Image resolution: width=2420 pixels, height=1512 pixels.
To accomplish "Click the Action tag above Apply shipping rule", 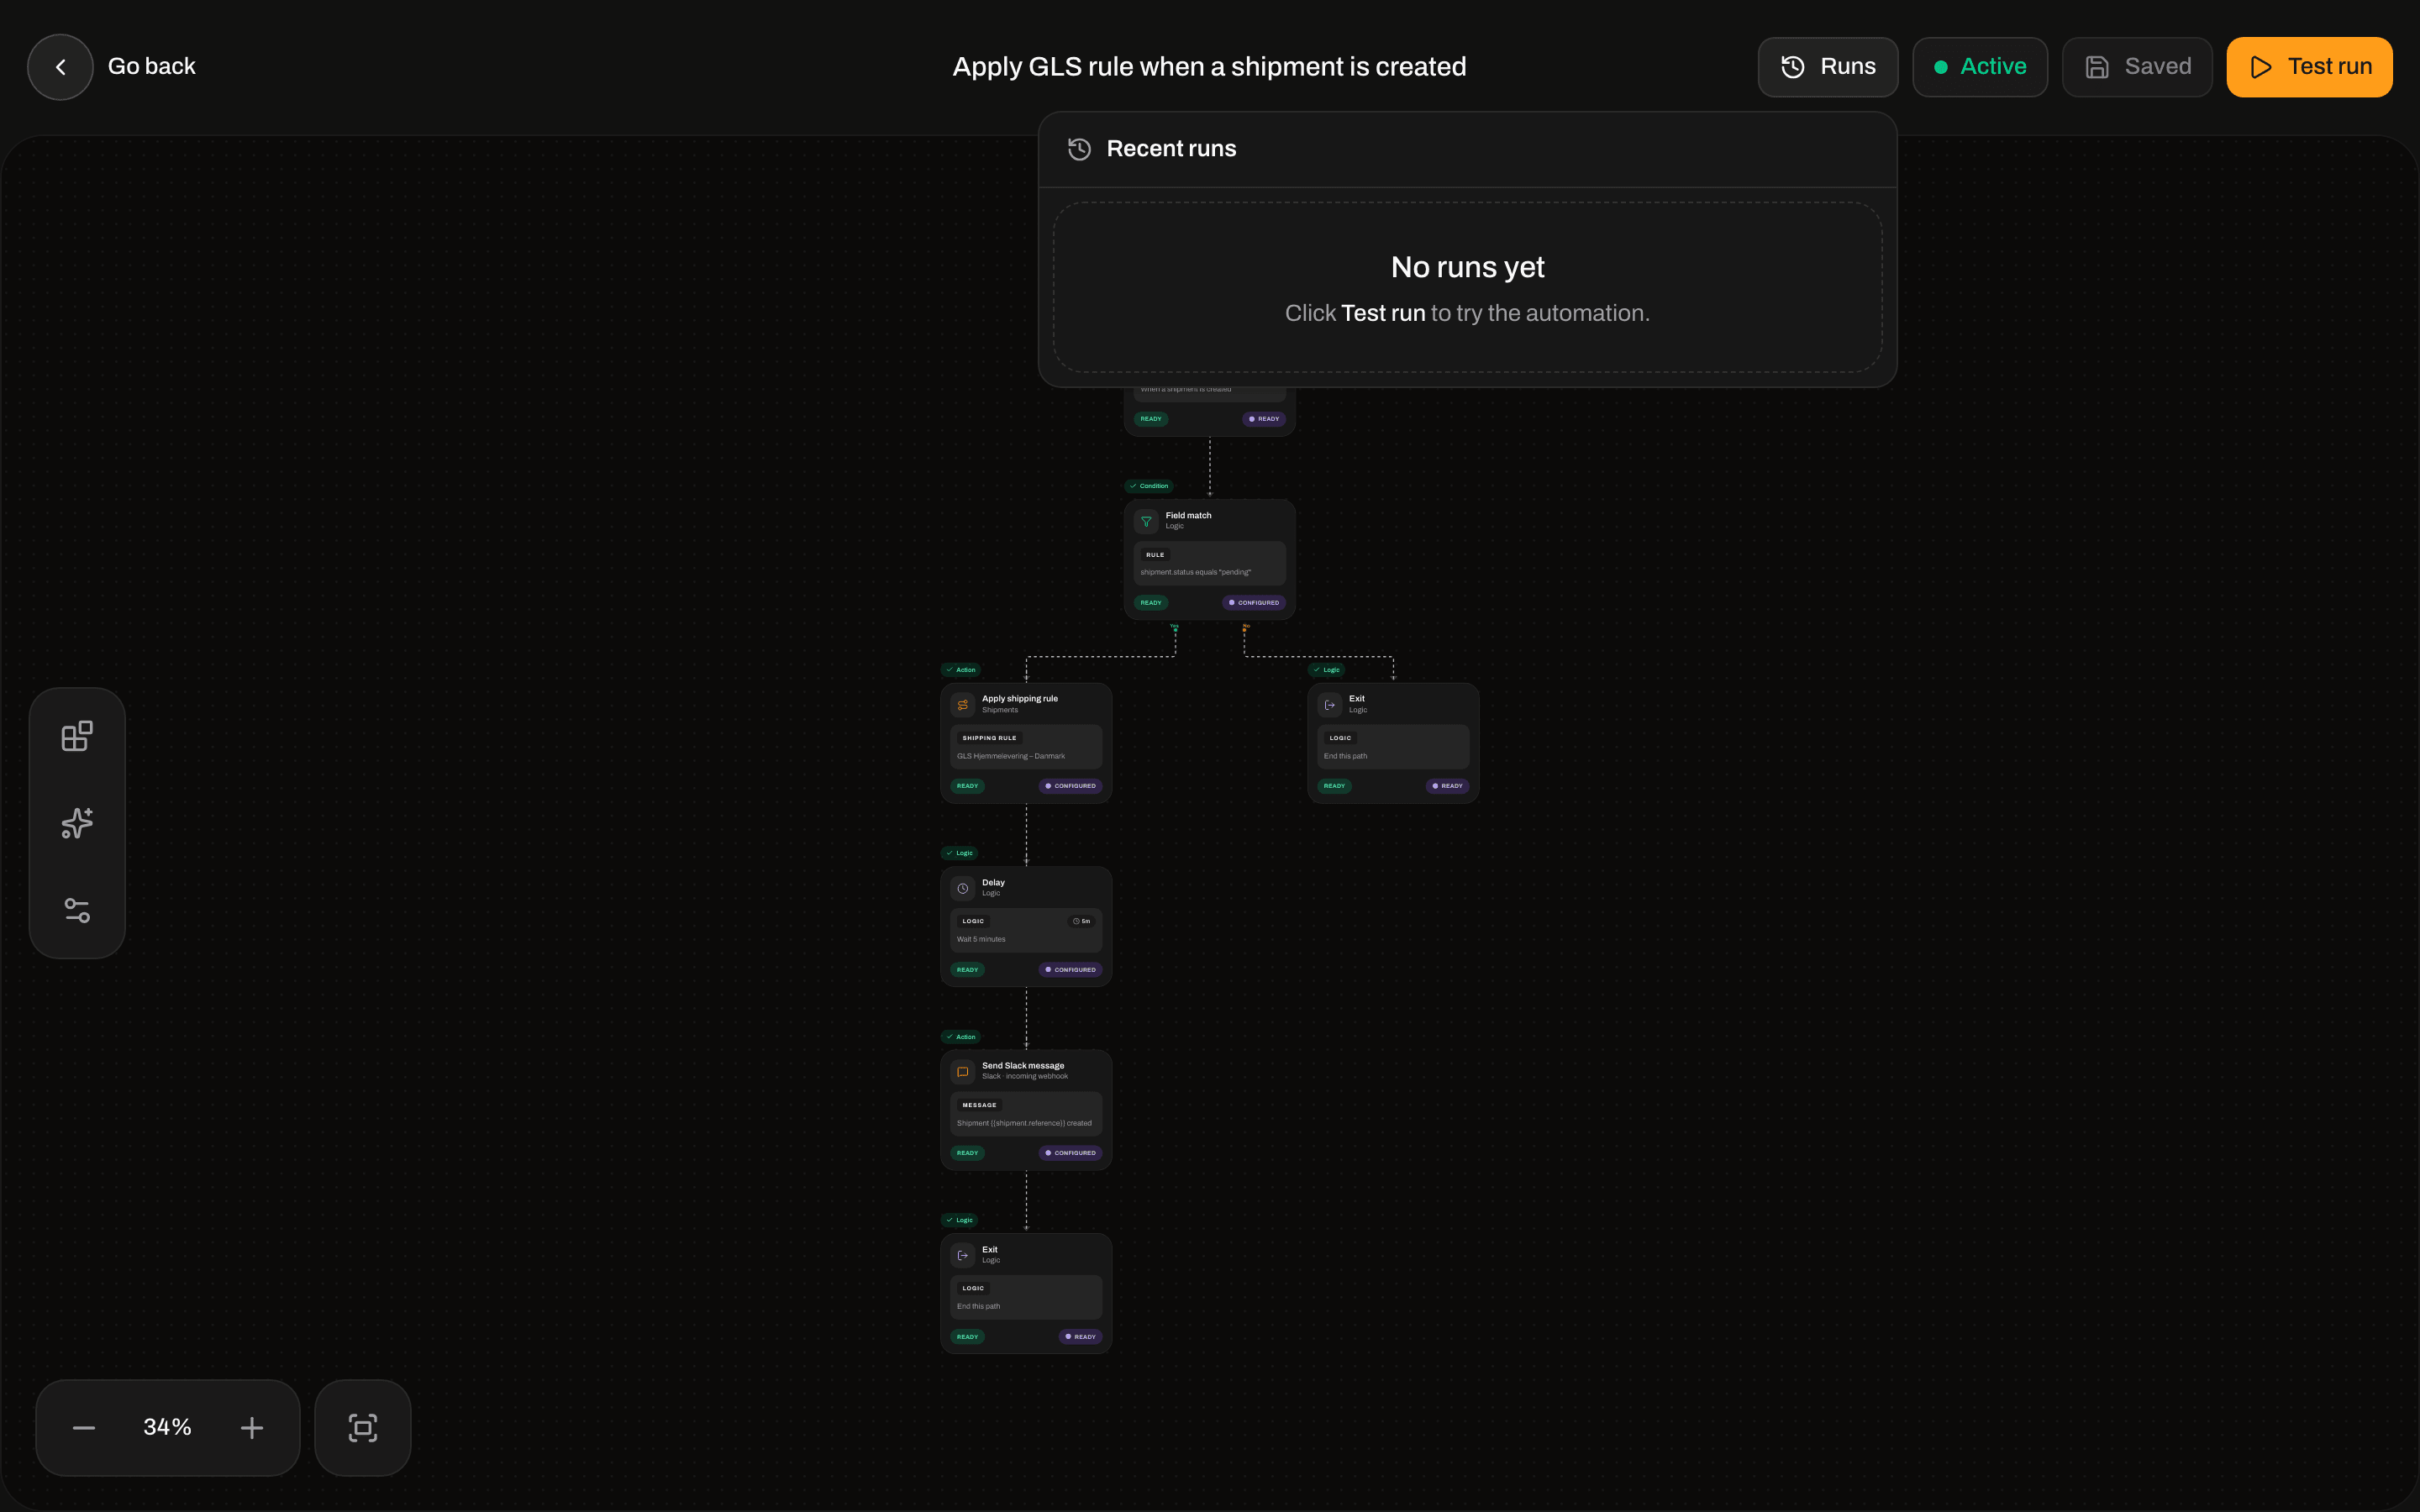I will click(961, 670).
